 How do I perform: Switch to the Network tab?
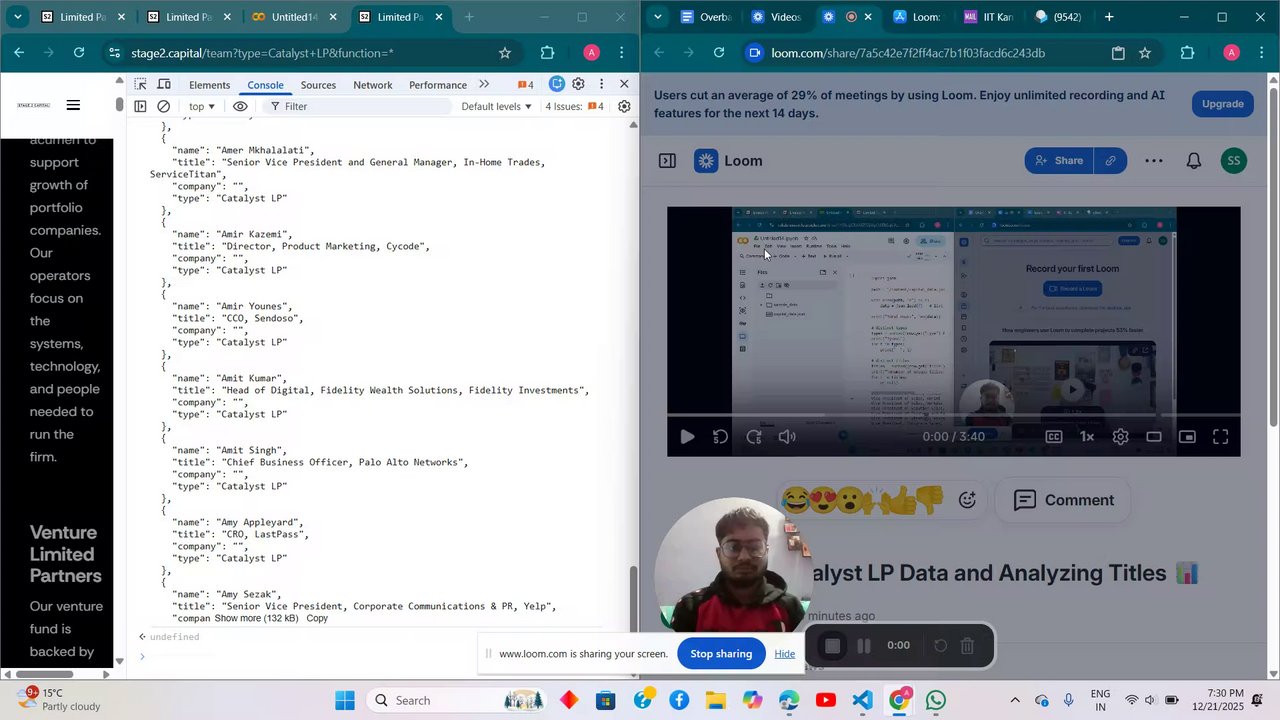coord(372,85)
